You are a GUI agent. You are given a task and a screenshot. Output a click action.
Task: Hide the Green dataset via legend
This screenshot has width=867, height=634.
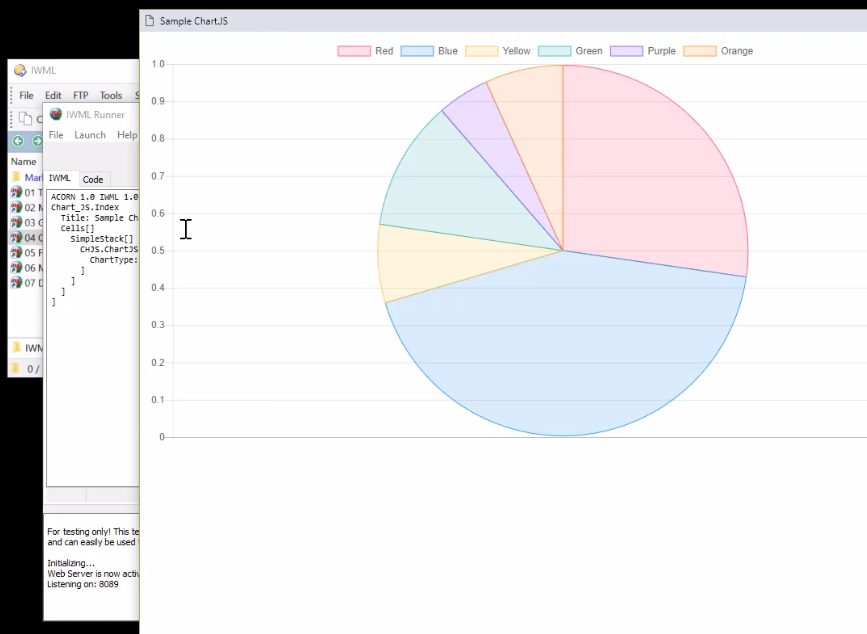(570, 51)
